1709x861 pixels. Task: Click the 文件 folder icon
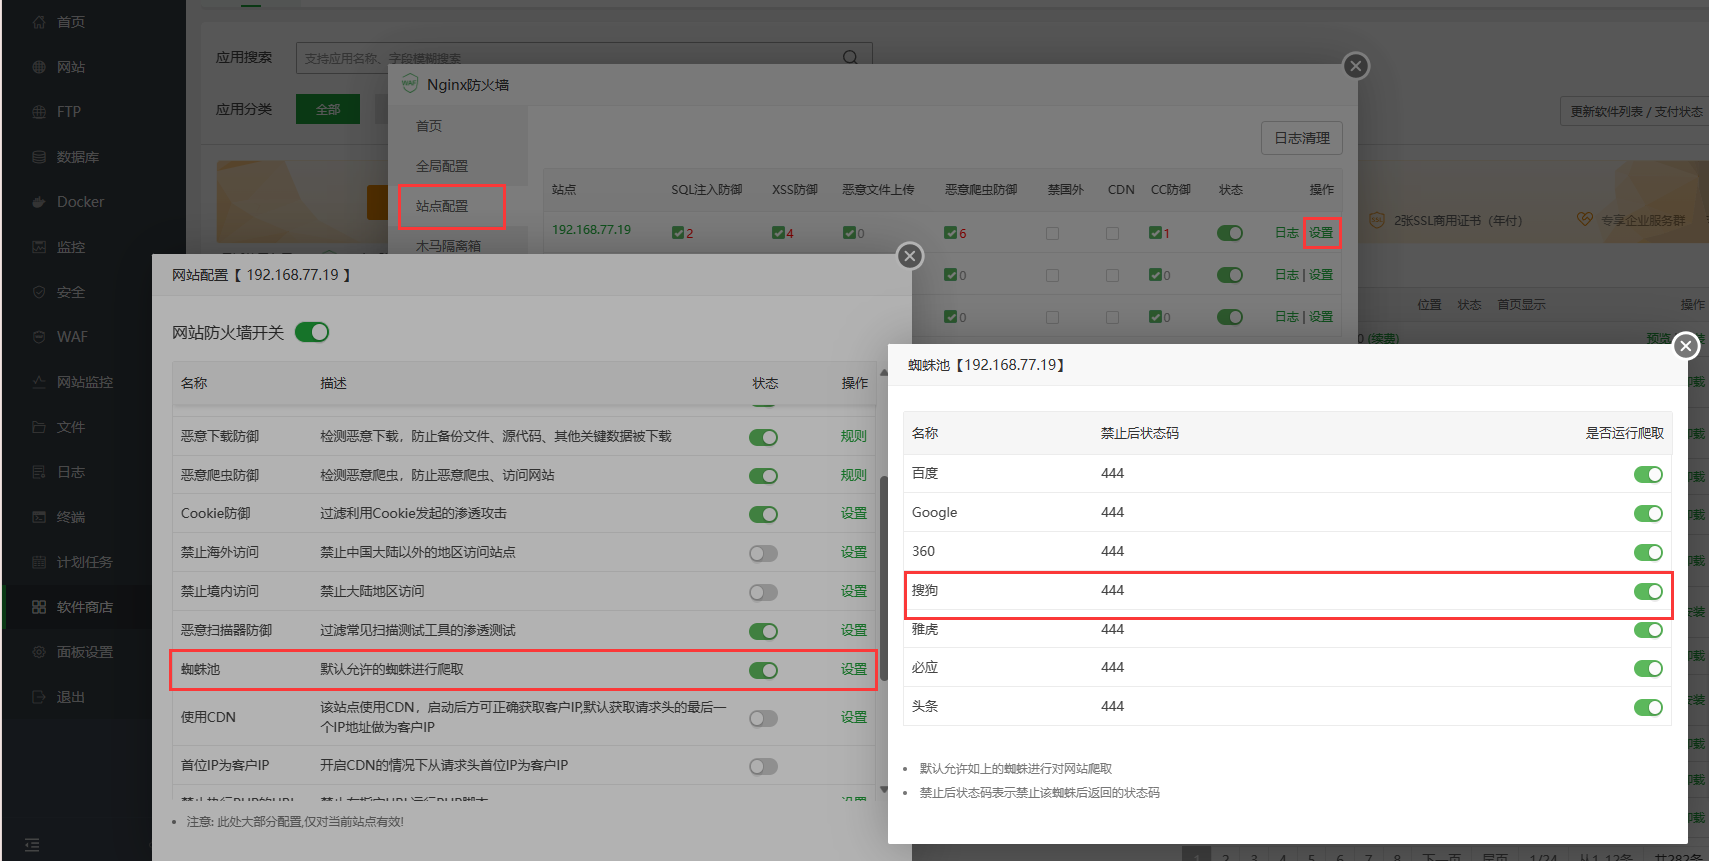tap(39, 427)
